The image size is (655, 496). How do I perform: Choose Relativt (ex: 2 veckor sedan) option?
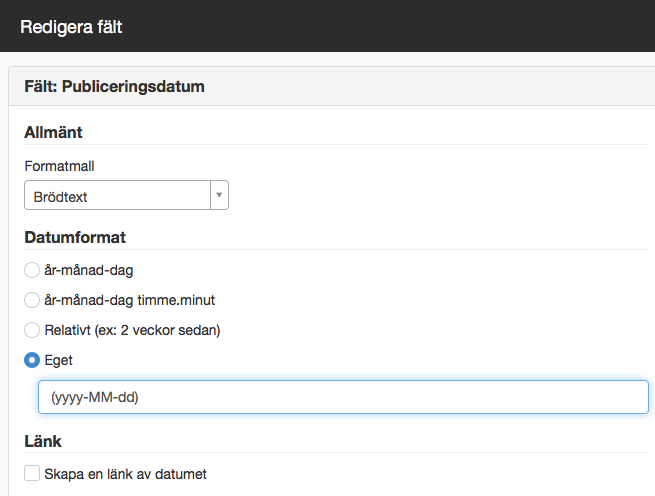(x=32, y=330)
